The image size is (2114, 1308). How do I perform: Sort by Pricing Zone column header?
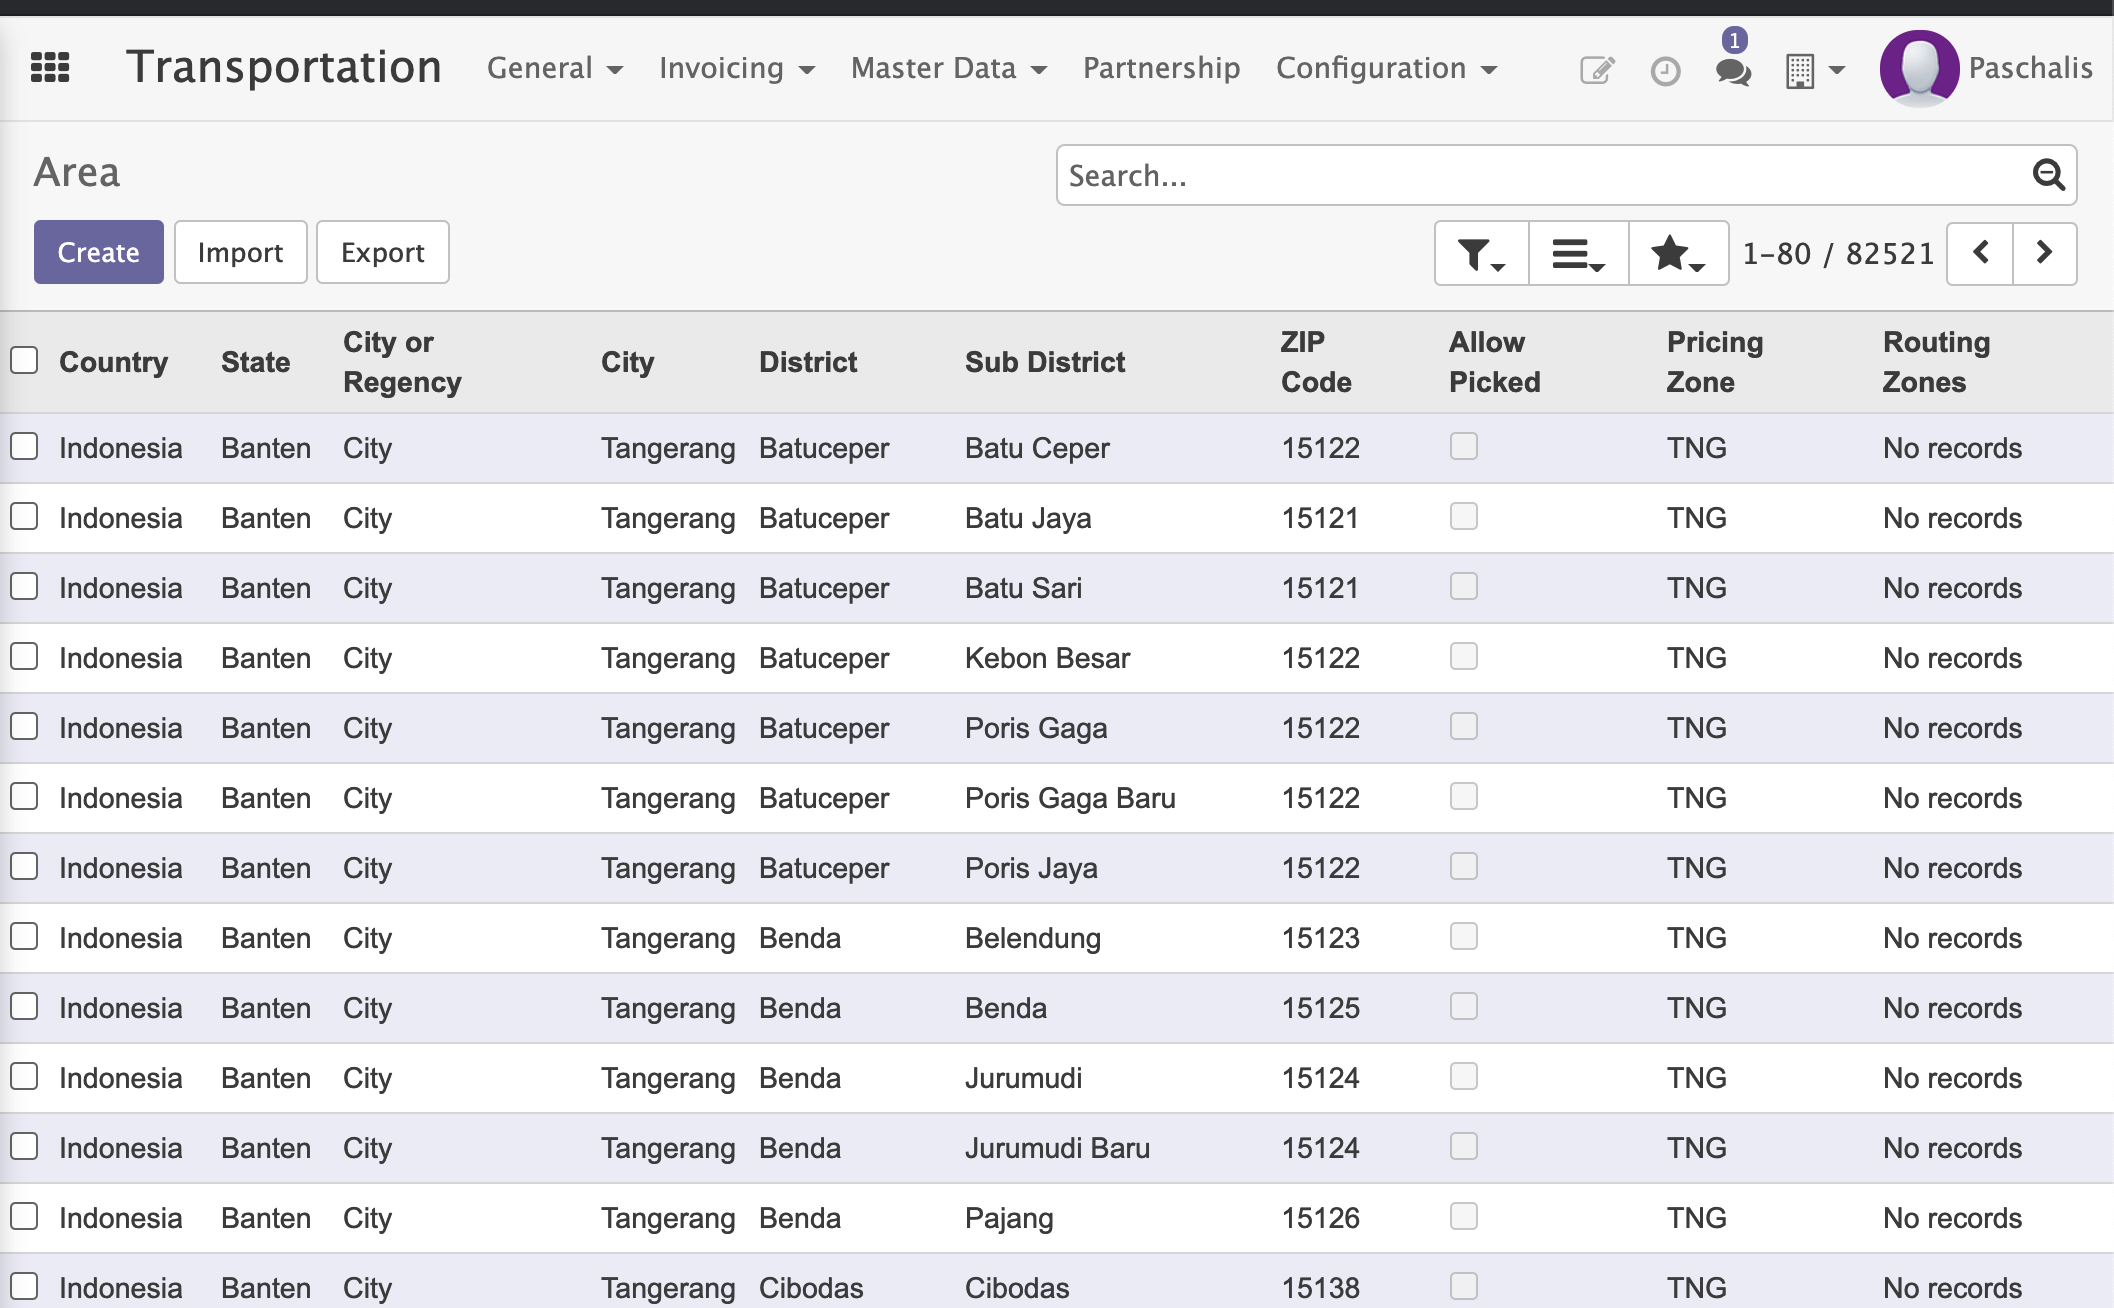pyautogui.click(x=1714, y=362)
